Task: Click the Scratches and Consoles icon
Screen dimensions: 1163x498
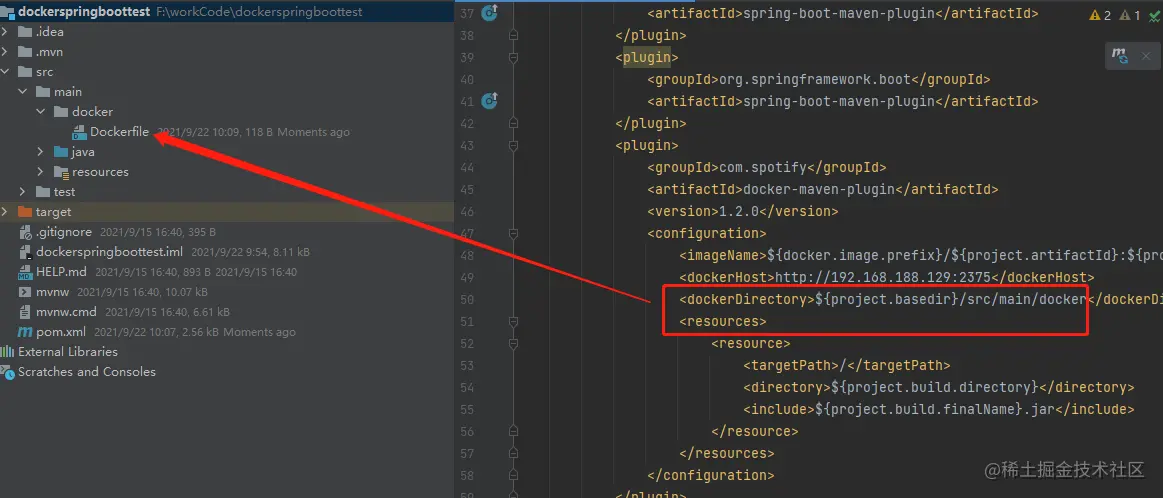Action: pos(7,373)
